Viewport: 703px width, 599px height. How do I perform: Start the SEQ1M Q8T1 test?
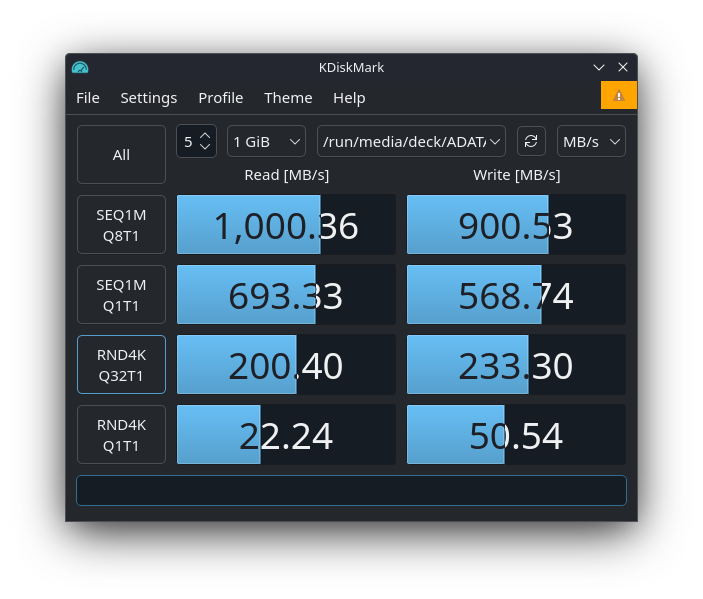point(122,225)
